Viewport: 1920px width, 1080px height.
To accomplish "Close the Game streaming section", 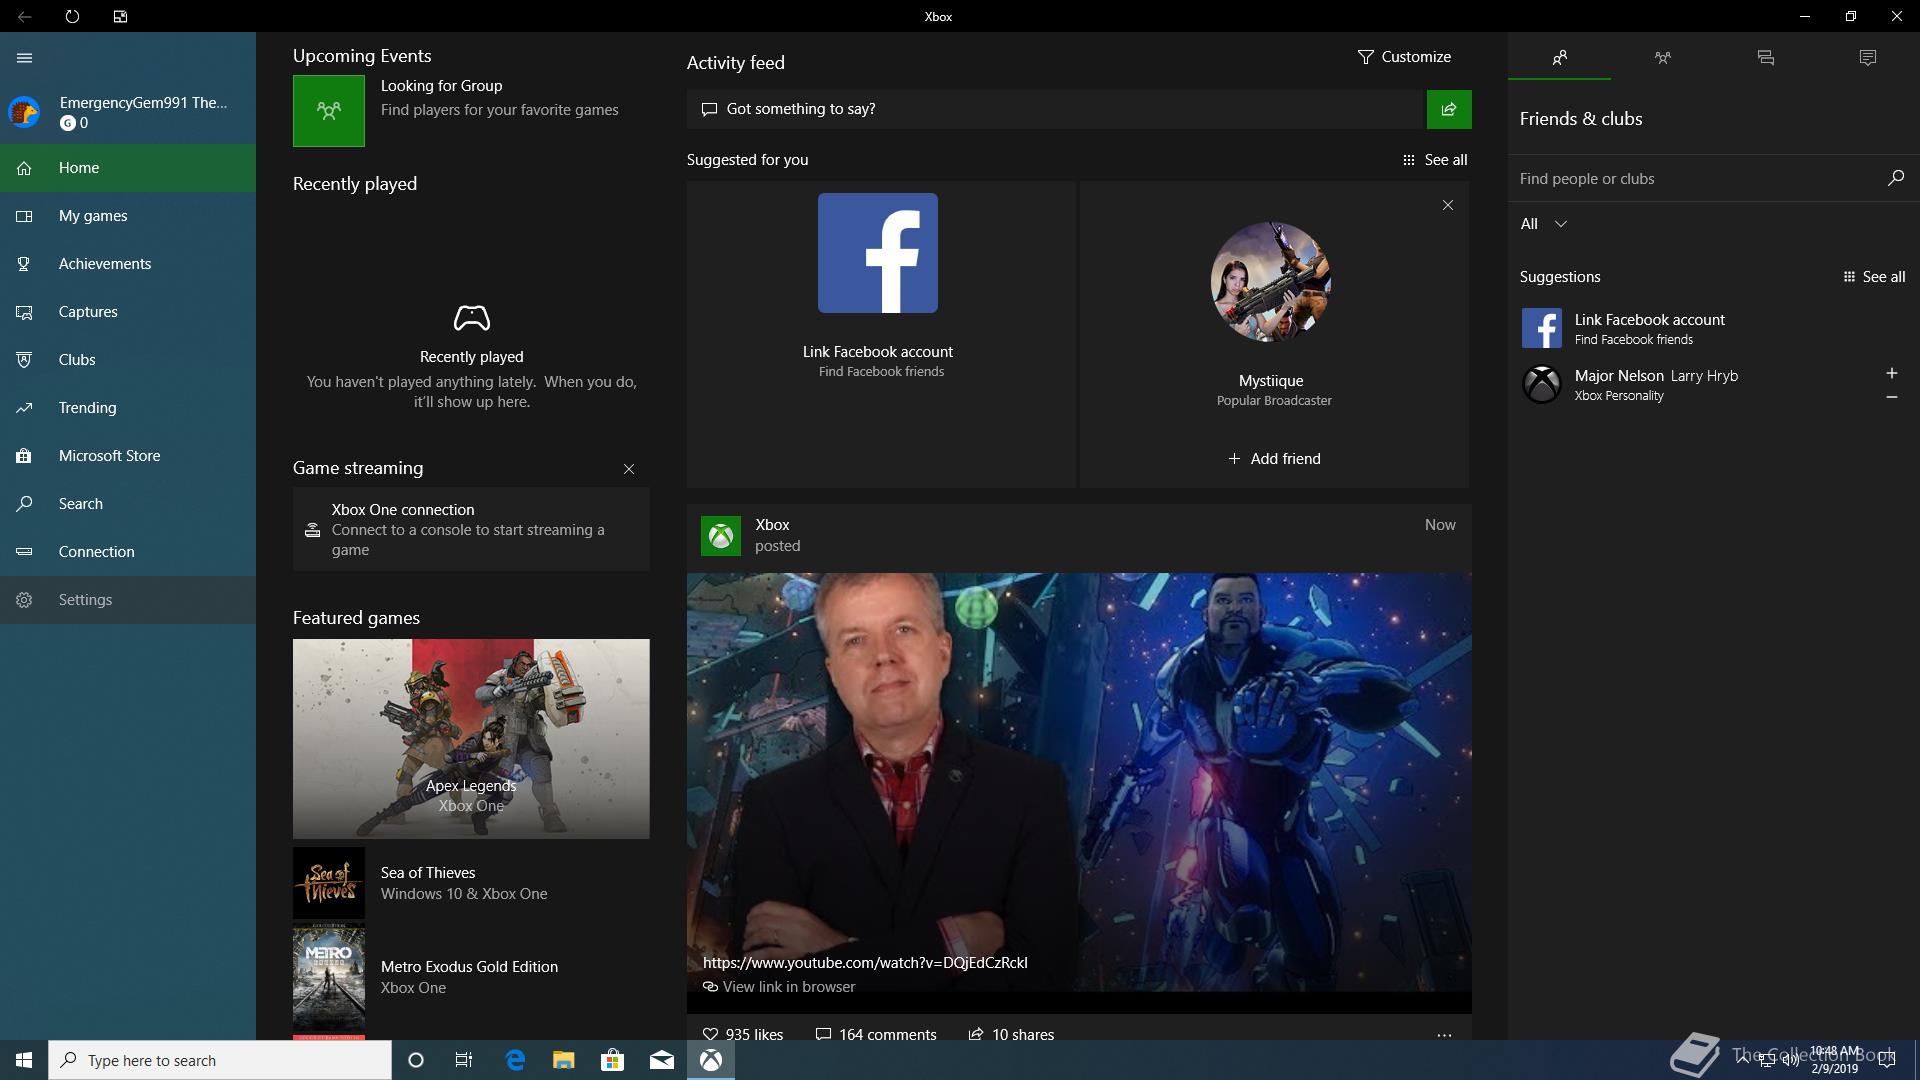I will coord(629,469).
